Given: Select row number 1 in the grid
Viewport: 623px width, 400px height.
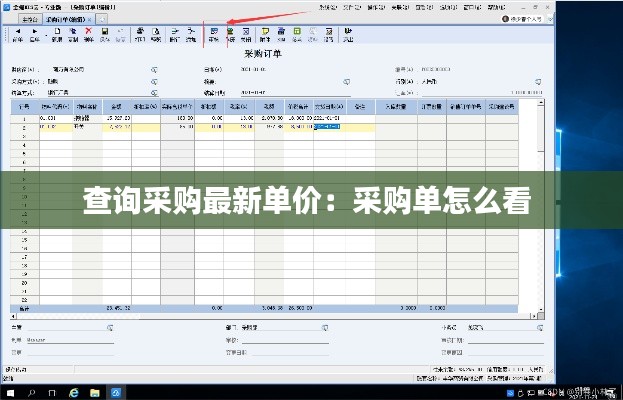Looking at the screenshot, I should coord(25,119).
